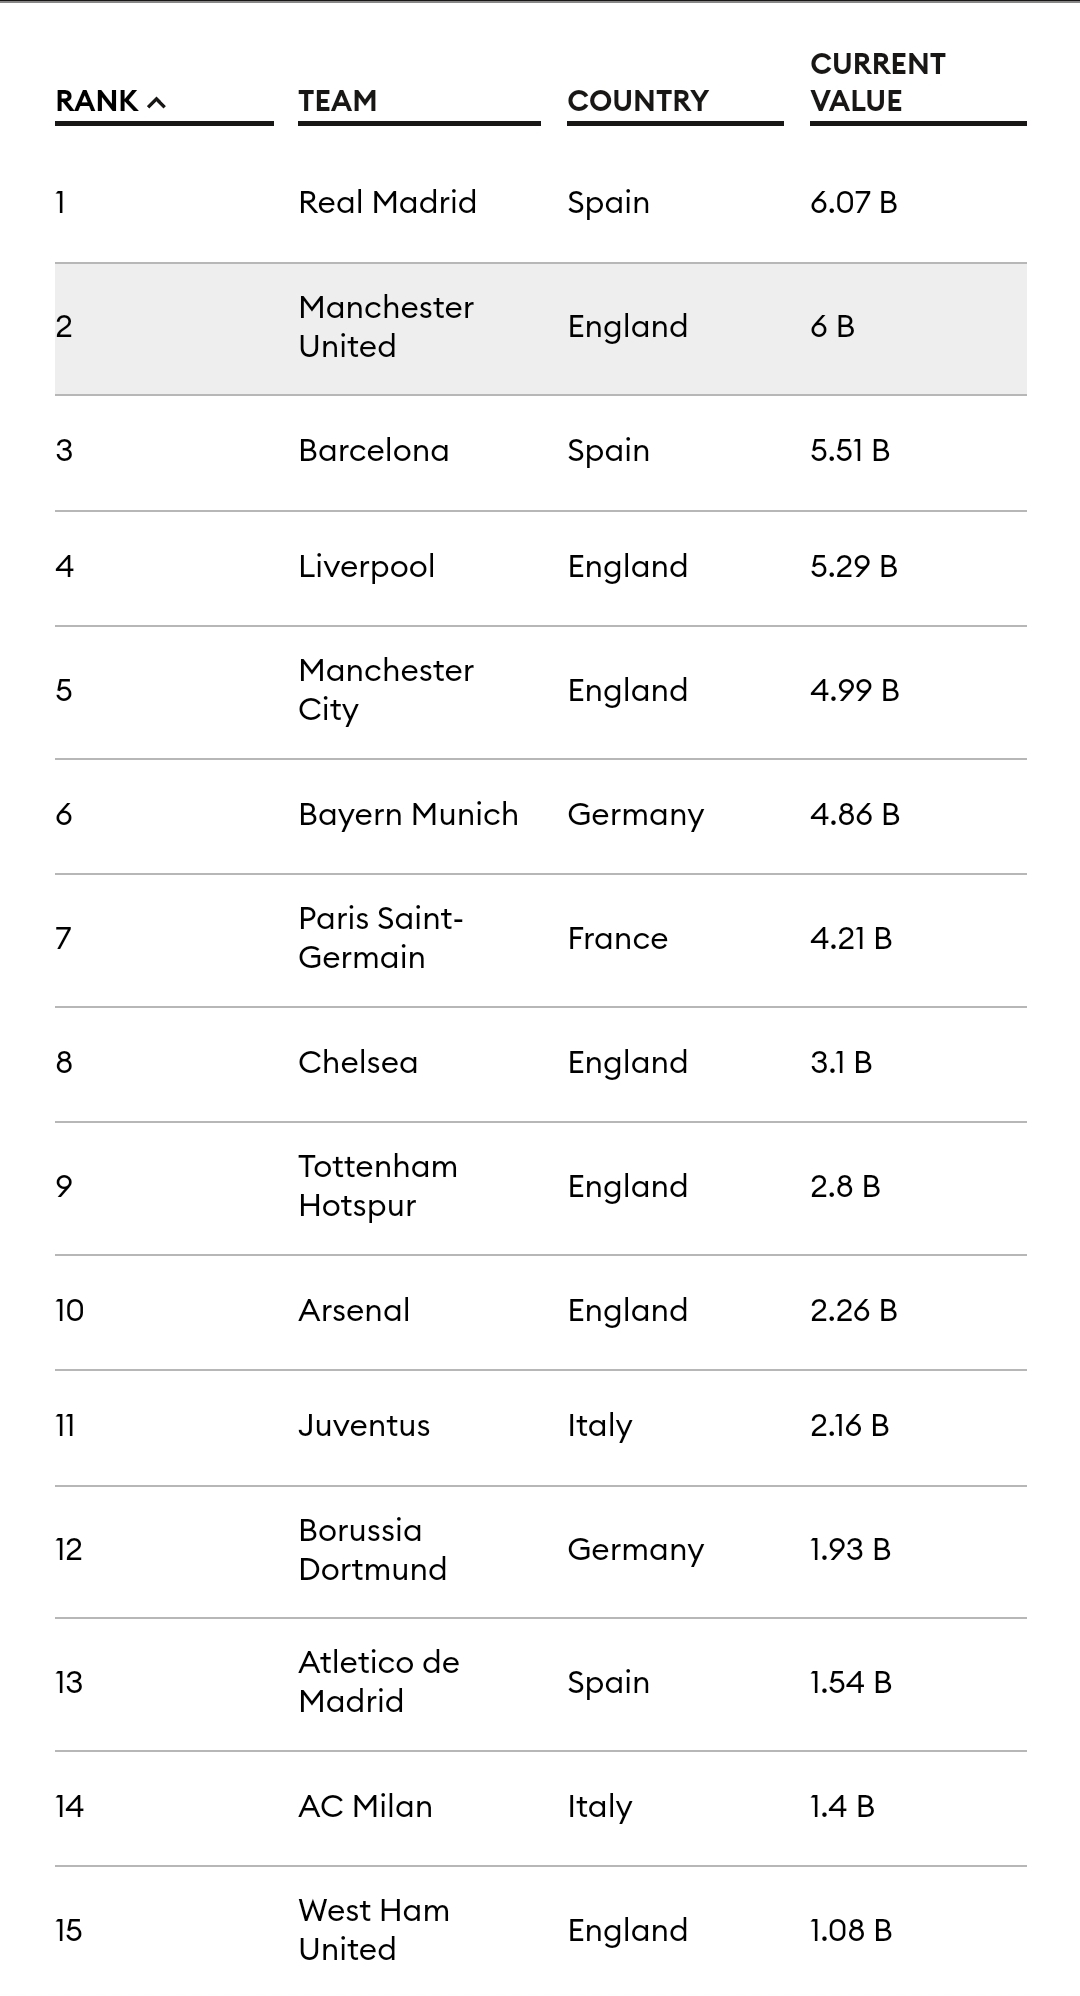Select the Juventus row
Viewport: 1080px width, 1996px height.
[541, 1427]
